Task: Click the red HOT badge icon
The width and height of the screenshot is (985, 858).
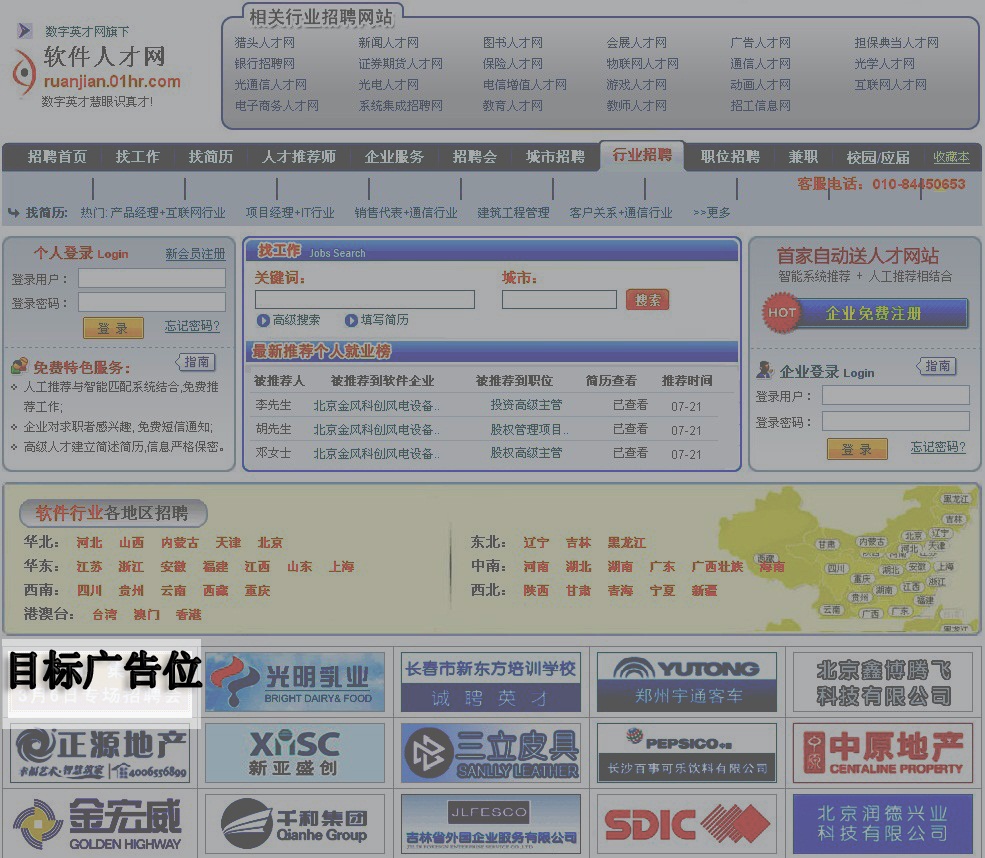Action: pos(781,312)
